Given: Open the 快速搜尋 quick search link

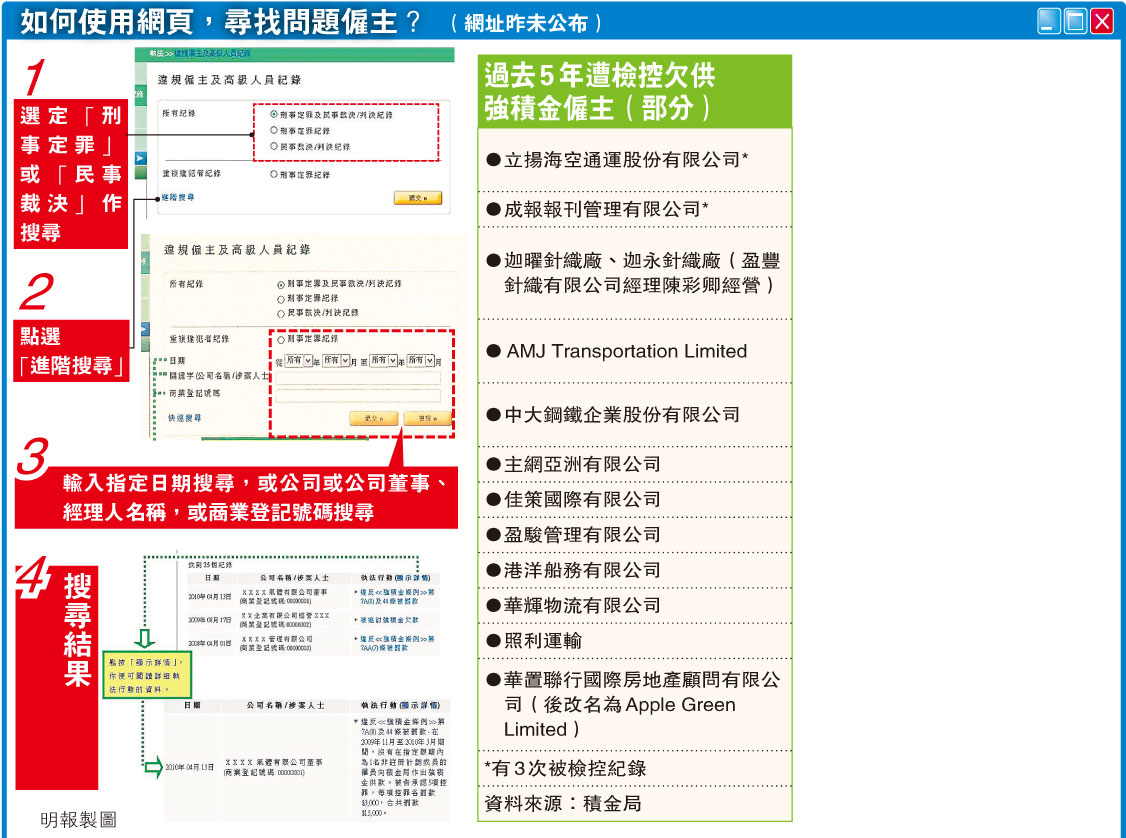Looking at the screenshot, I should click(185, 418).
